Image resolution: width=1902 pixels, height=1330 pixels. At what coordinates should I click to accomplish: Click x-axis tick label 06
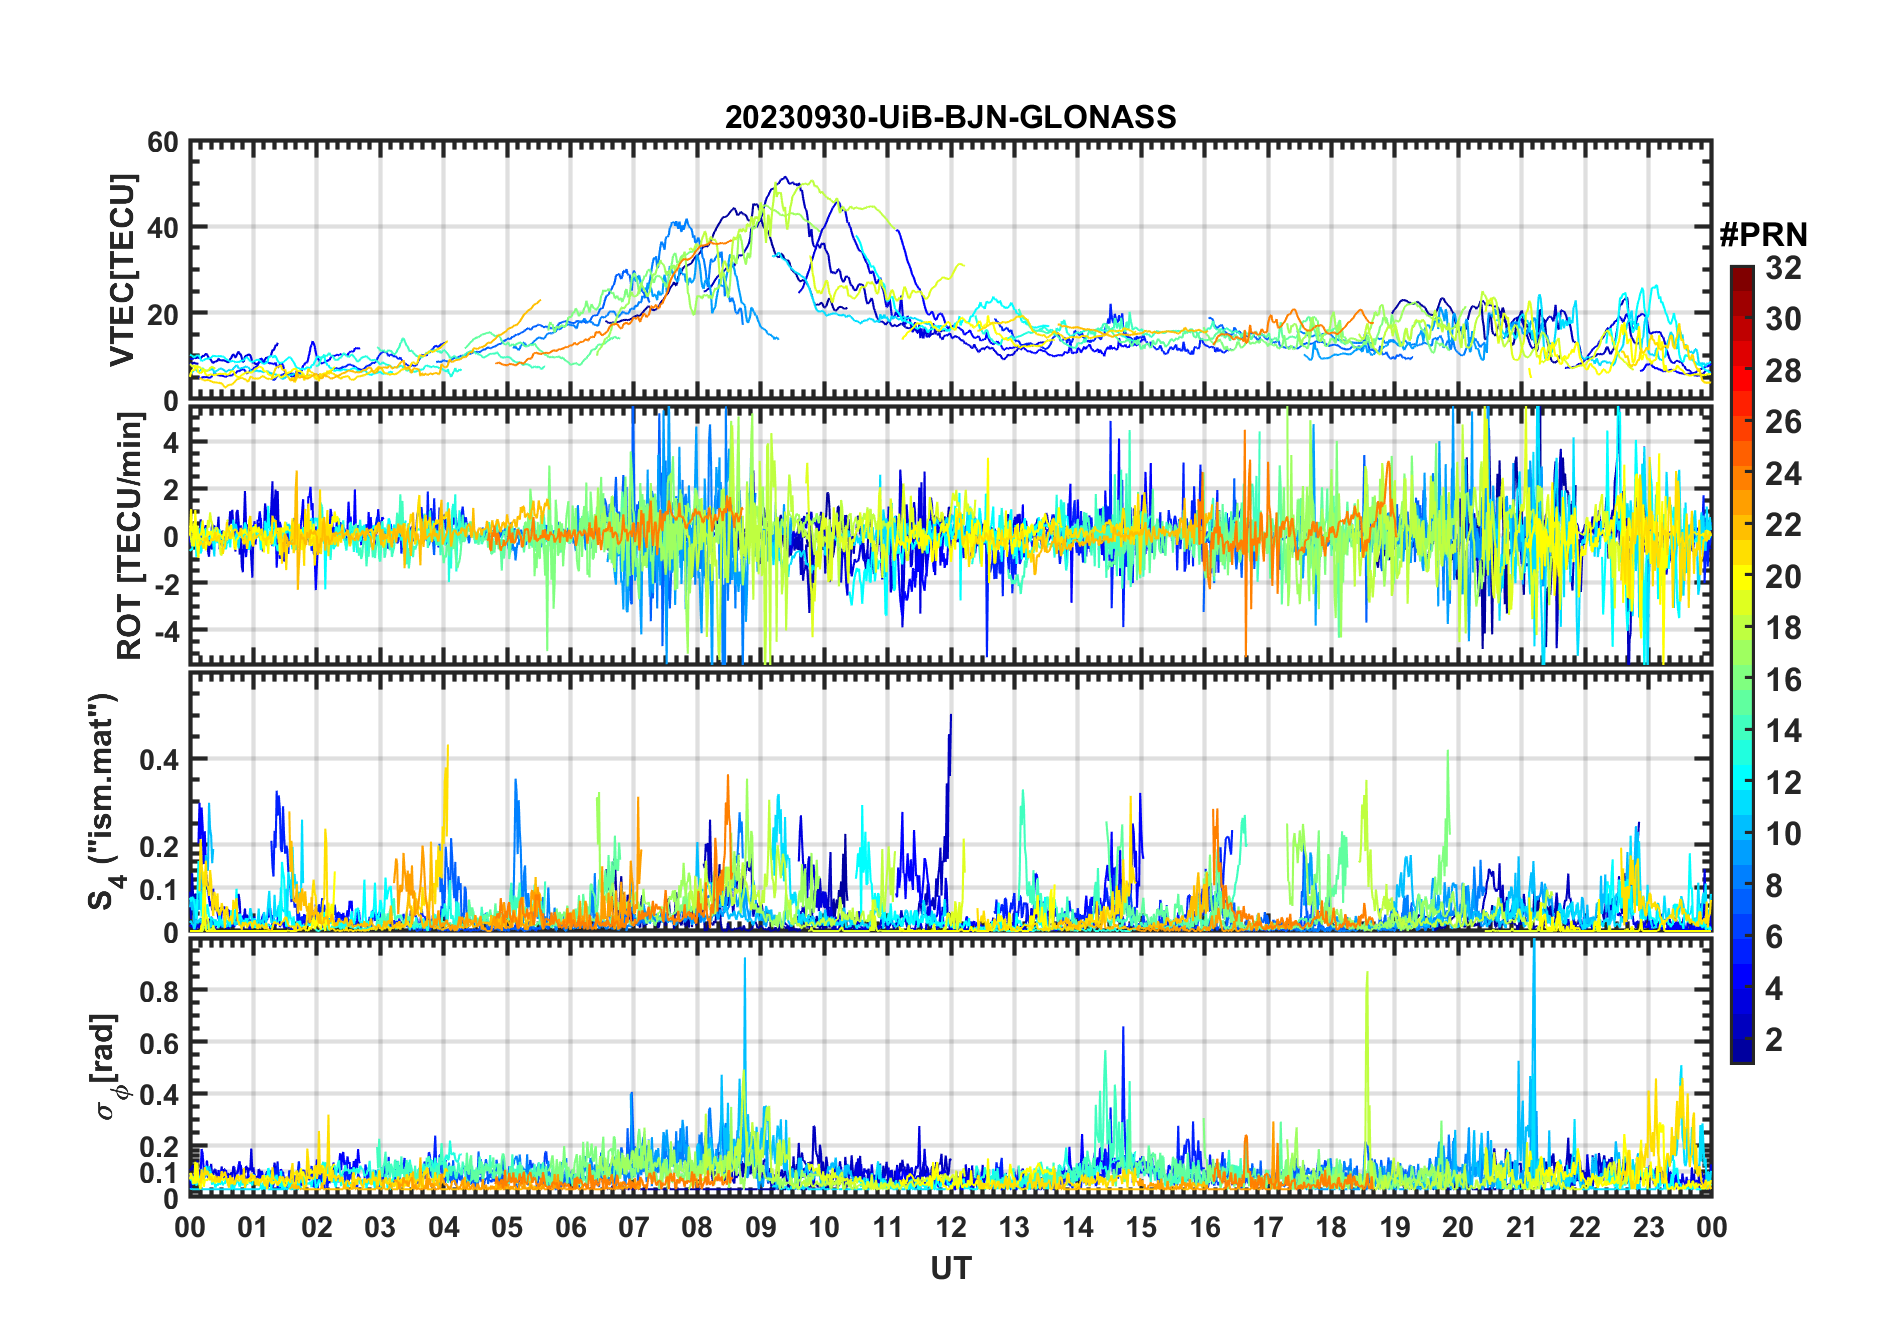pos(570,1227)
